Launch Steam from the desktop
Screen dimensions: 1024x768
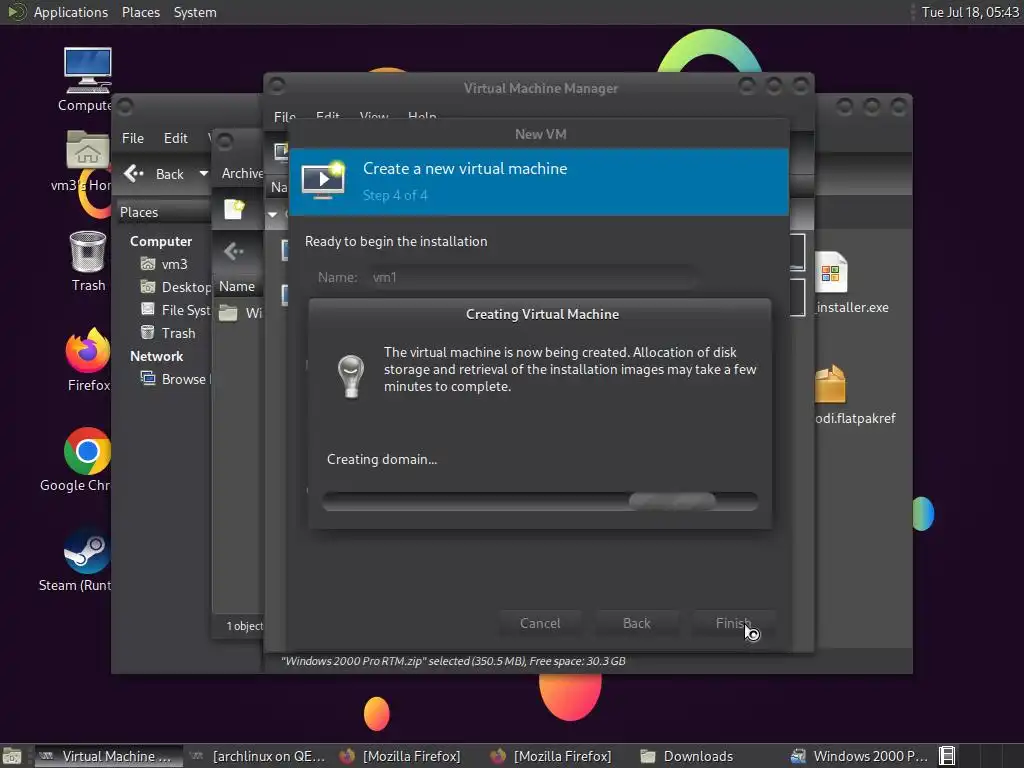(x=87, y=551)
